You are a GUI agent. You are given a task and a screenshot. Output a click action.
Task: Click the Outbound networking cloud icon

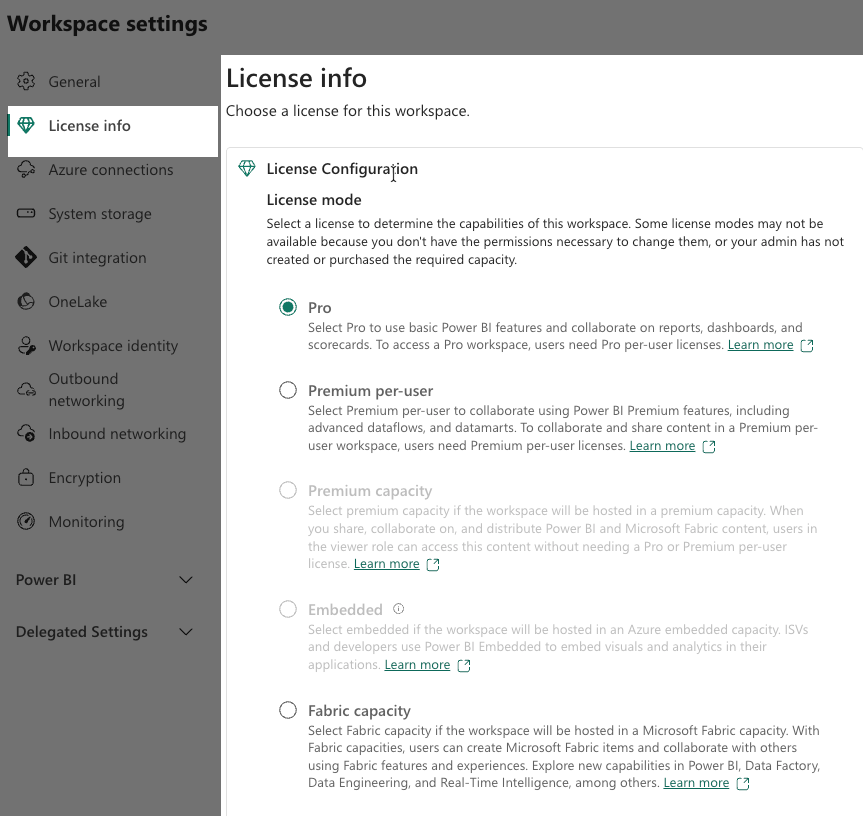pos(26,390)
